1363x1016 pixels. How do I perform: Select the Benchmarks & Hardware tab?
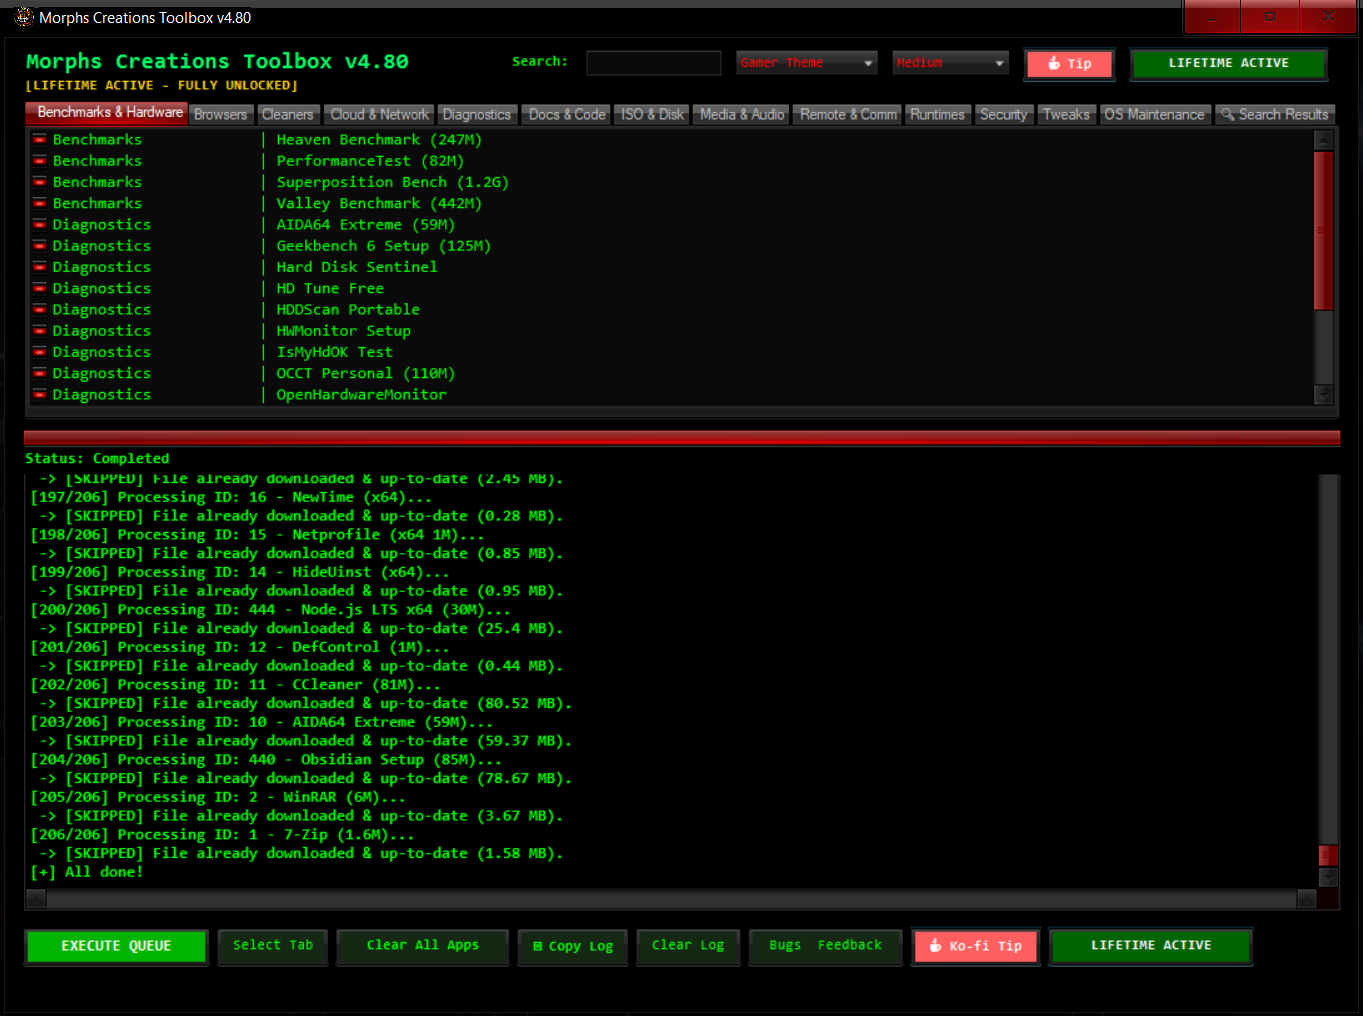click(x=106, y=113)
